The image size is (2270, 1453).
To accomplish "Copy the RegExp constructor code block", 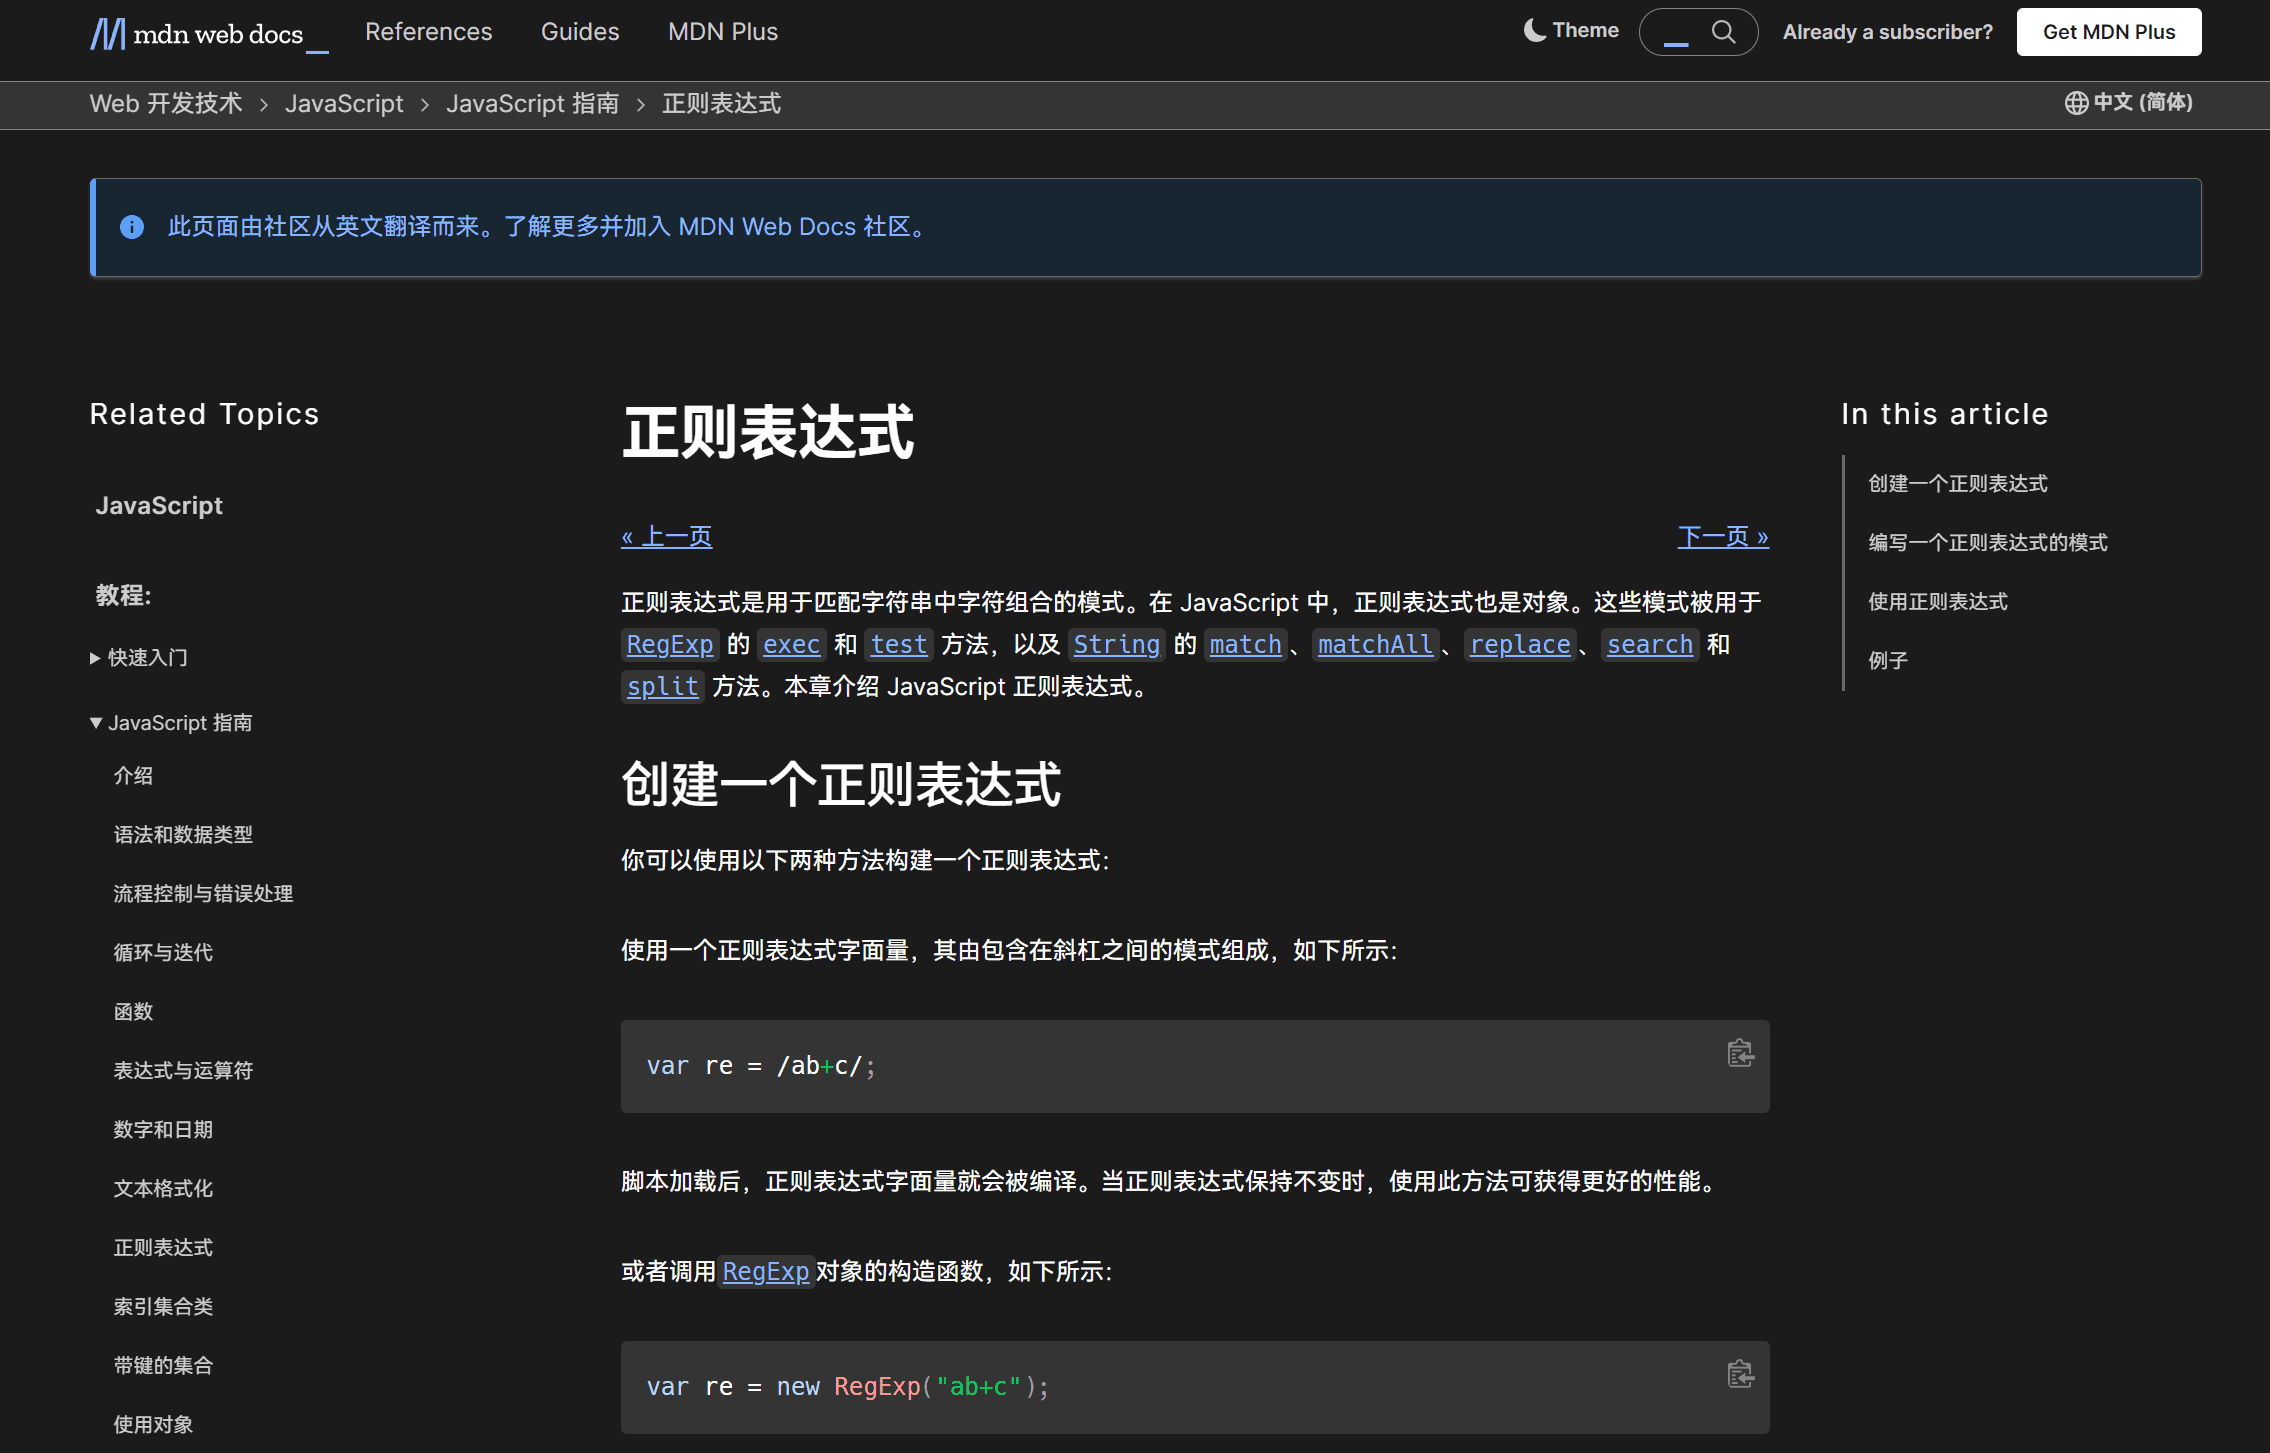I will (1740, 1374).
